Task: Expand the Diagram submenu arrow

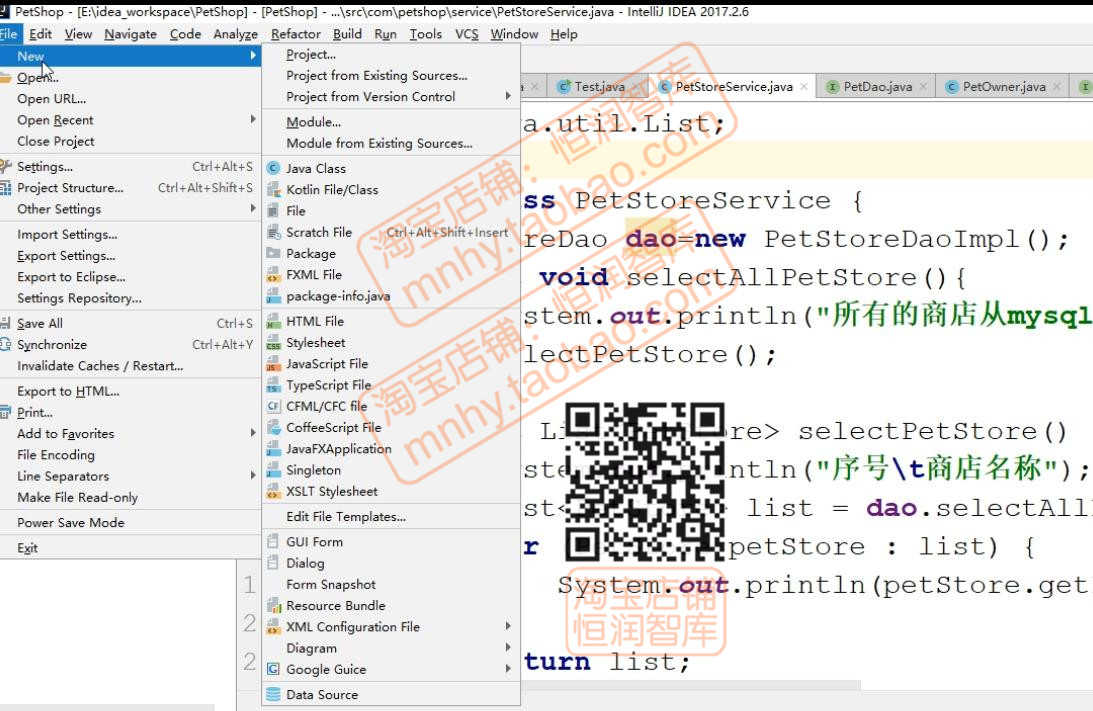Action: point(508,648)
